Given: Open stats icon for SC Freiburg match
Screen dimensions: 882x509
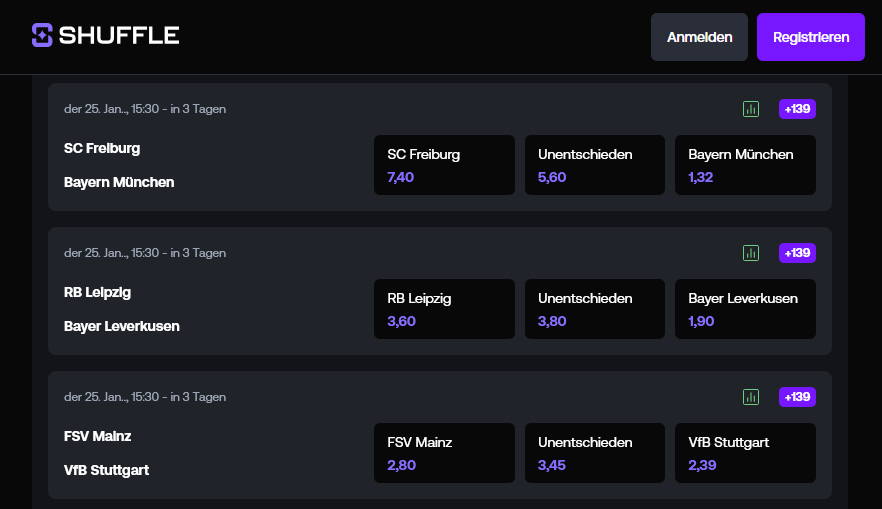Looking at the screenshot, I should point(751,109).
